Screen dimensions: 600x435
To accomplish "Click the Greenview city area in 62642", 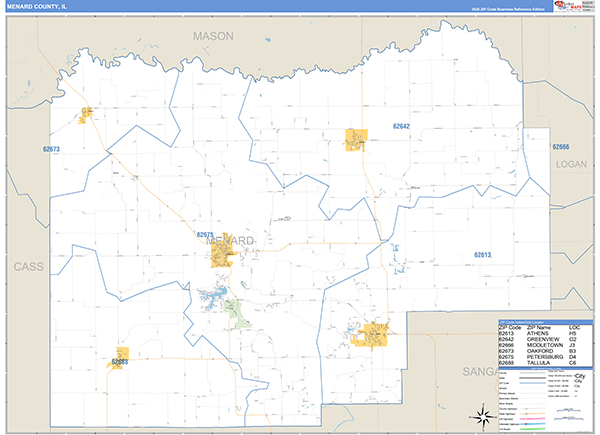I will [356, 140].
